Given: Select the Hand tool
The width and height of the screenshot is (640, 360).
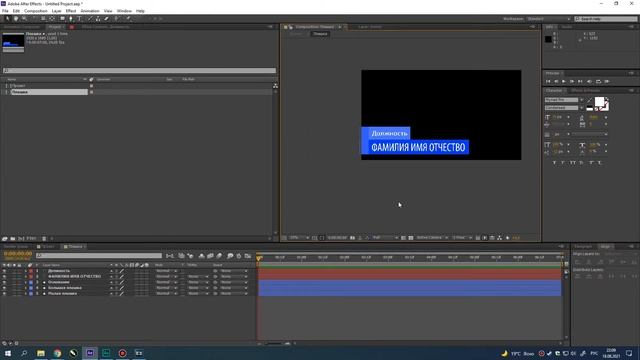Looking at the screenshot, I should [x=16, y=18].
